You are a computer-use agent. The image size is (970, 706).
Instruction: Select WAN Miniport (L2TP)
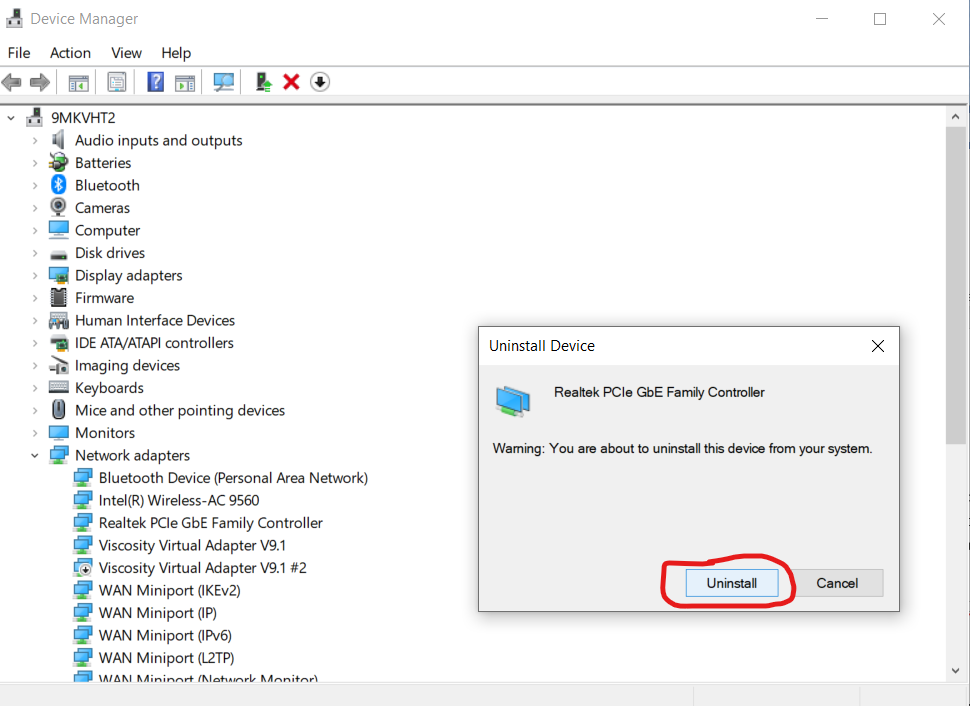(x=166, y=658)
